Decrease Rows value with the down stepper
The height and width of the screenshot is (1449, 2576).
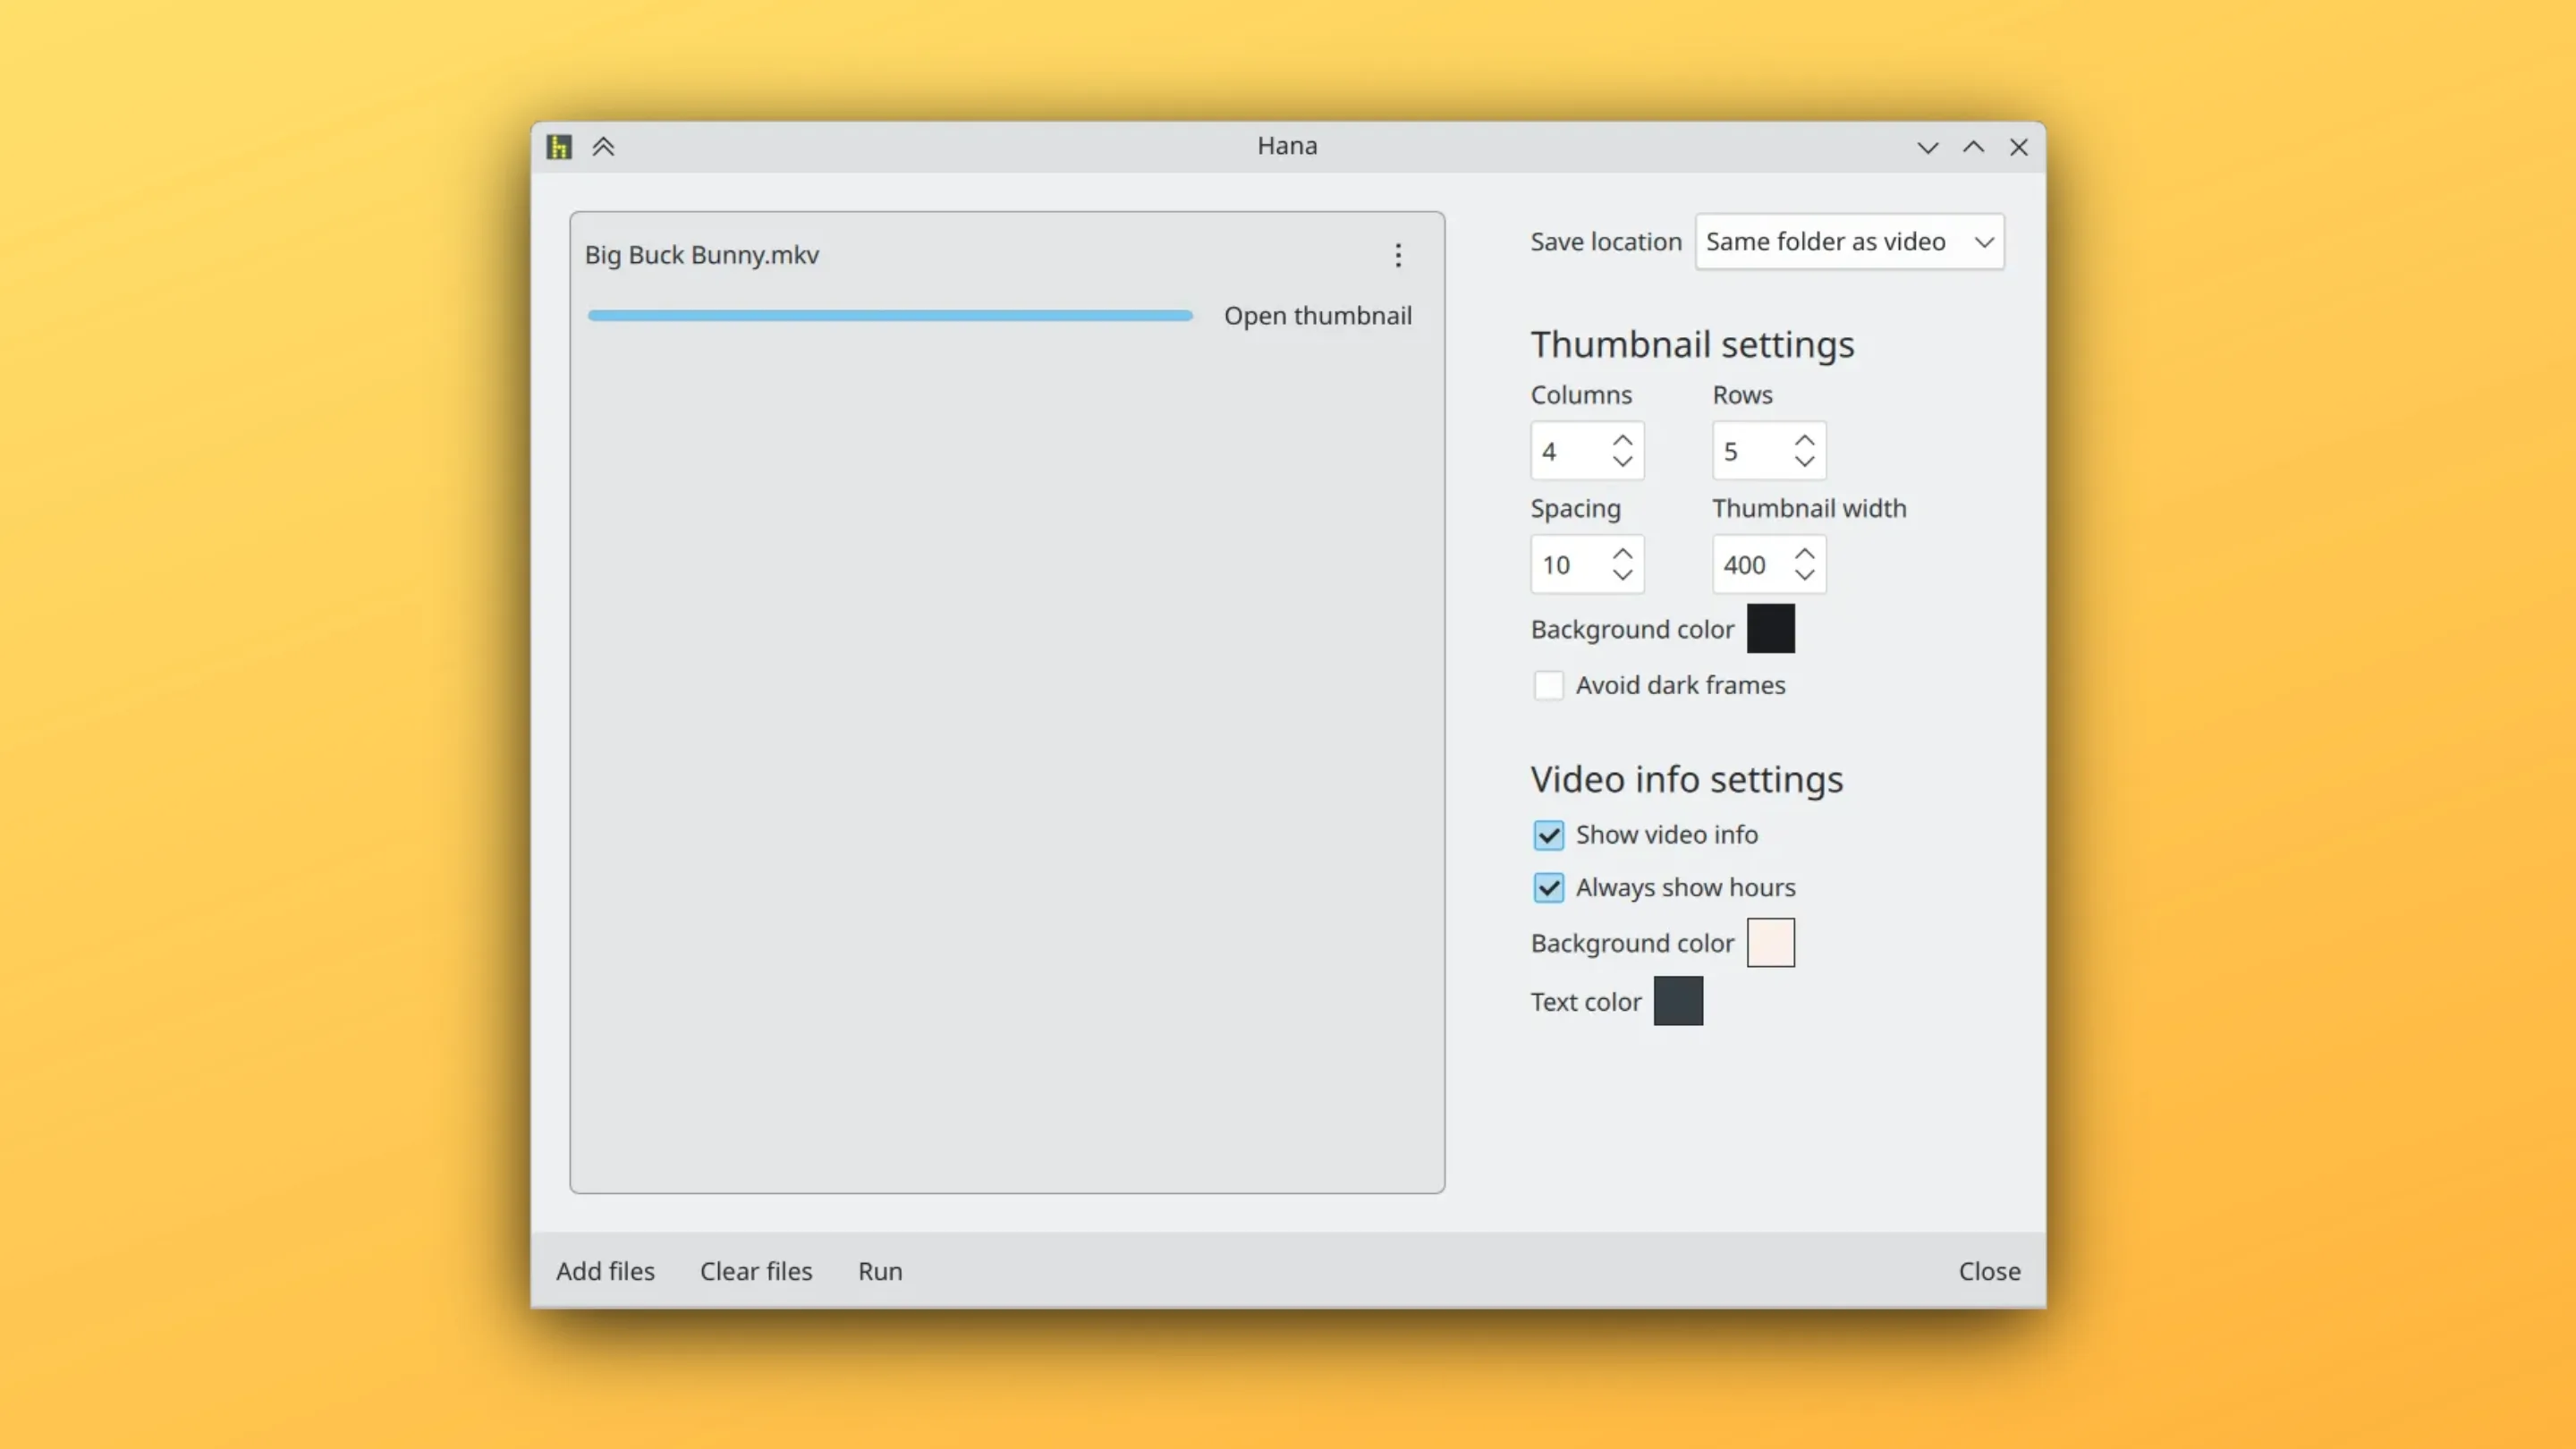[1804, 462]
